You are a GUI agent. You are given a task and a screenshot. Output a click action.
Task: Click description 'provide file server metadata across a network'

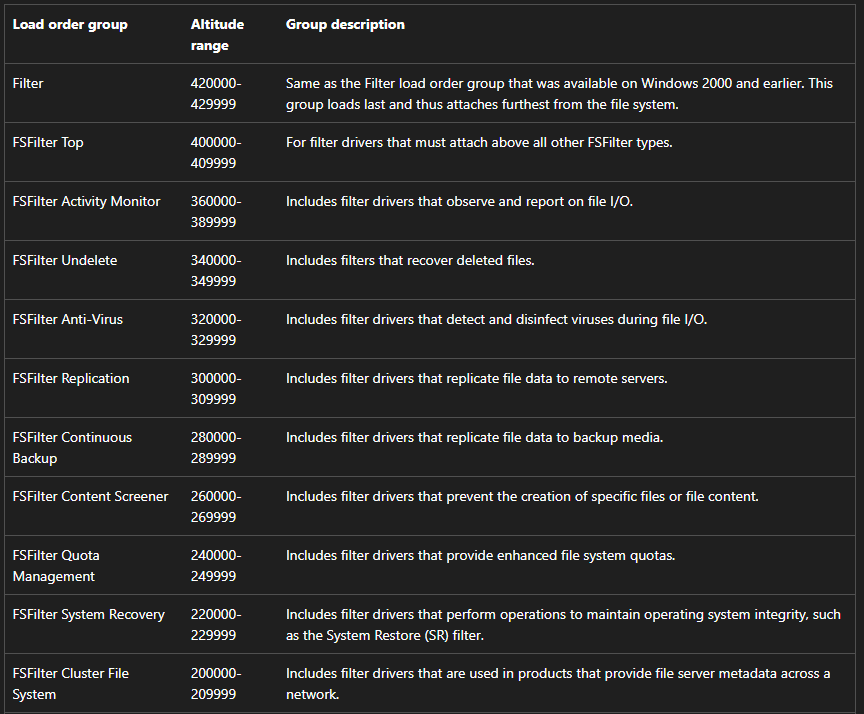558,683
